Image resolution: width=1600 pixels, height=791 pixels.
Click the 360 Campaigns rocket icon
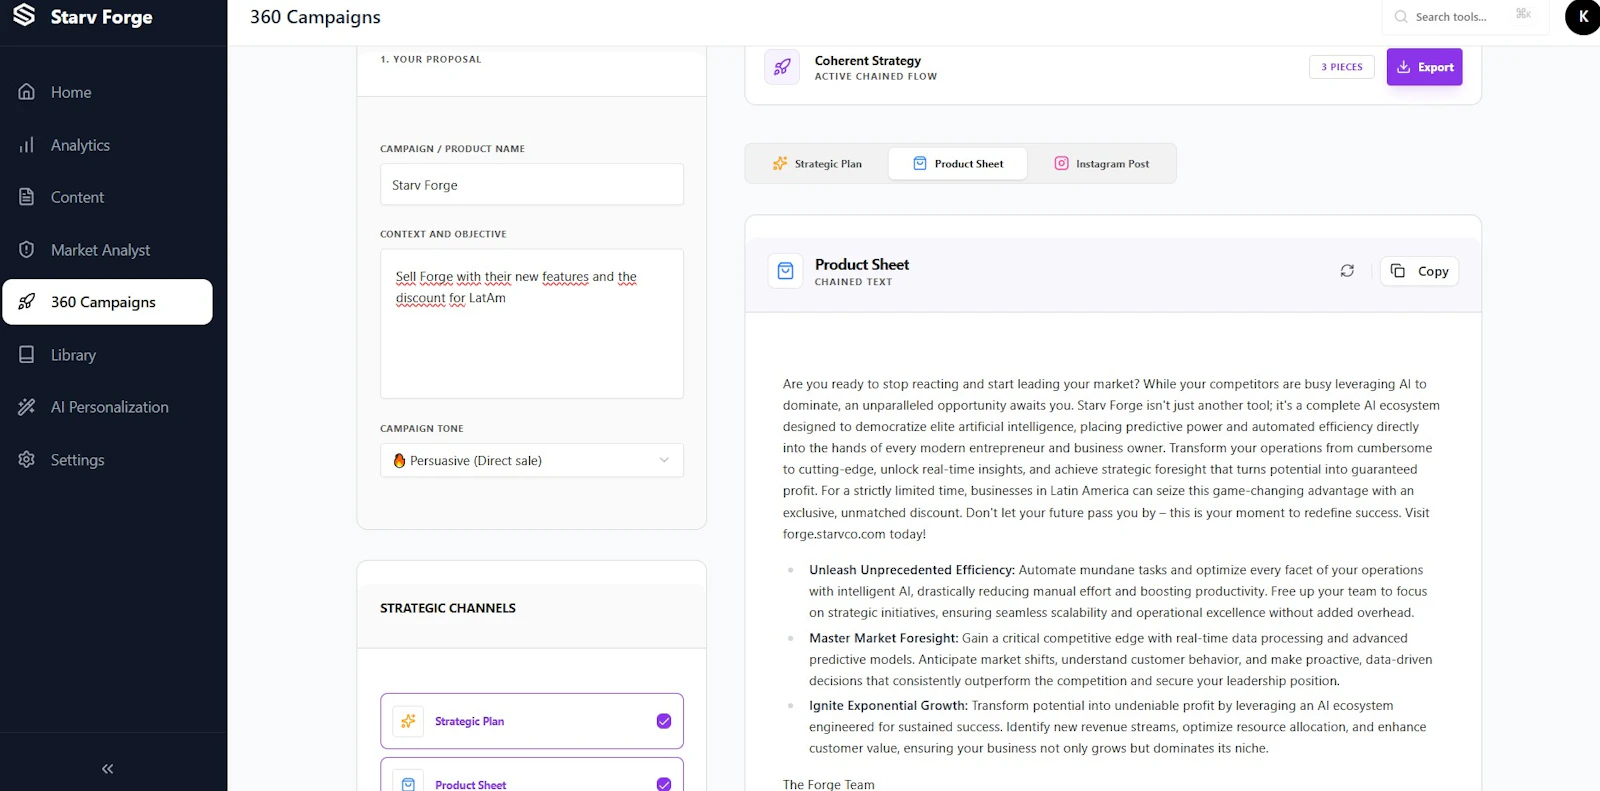(27, 302)
